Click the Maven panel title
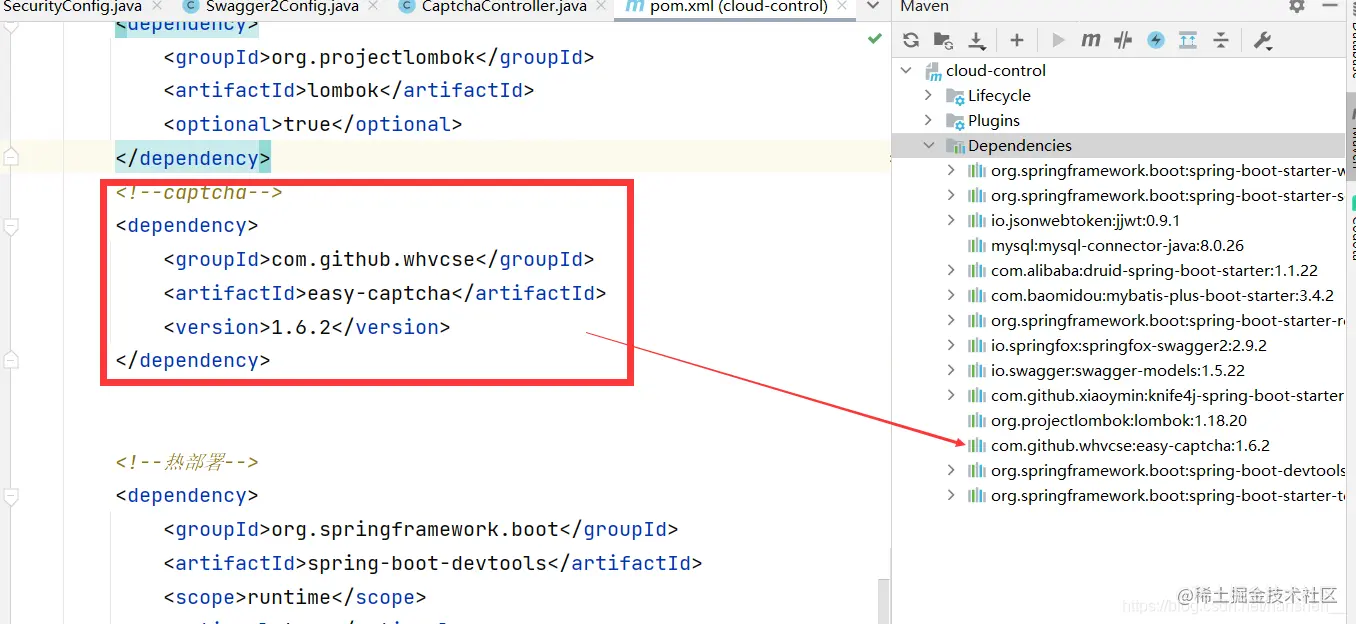This screenshot has width=1356, height=624. pos(925,7)
